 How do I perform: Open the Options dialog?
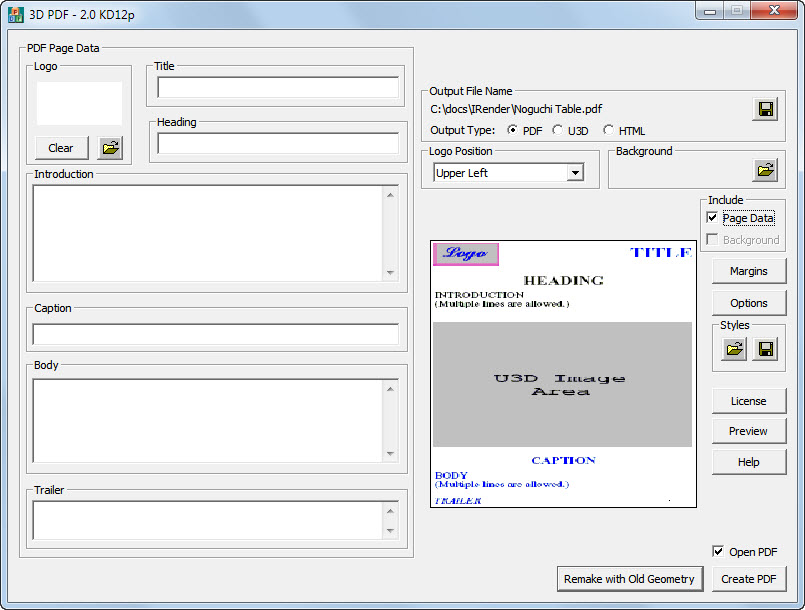(x=749, y=302)
